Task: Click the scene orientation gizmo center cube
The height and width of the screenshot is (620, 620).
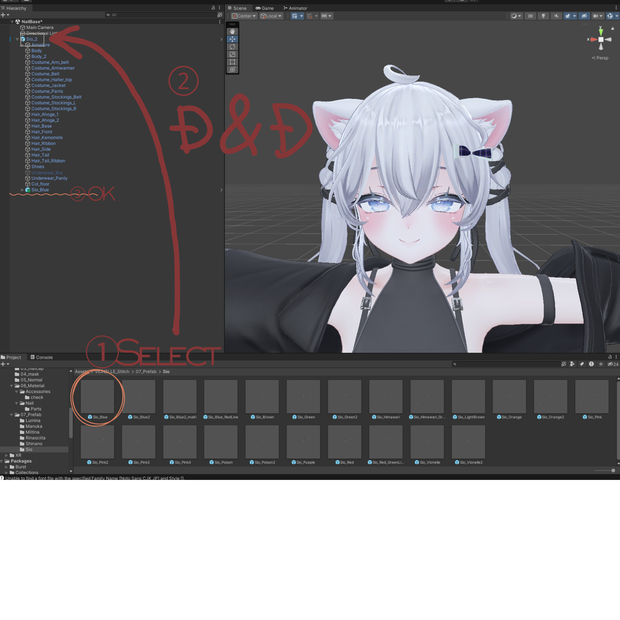Action: [x=601, y=40]
